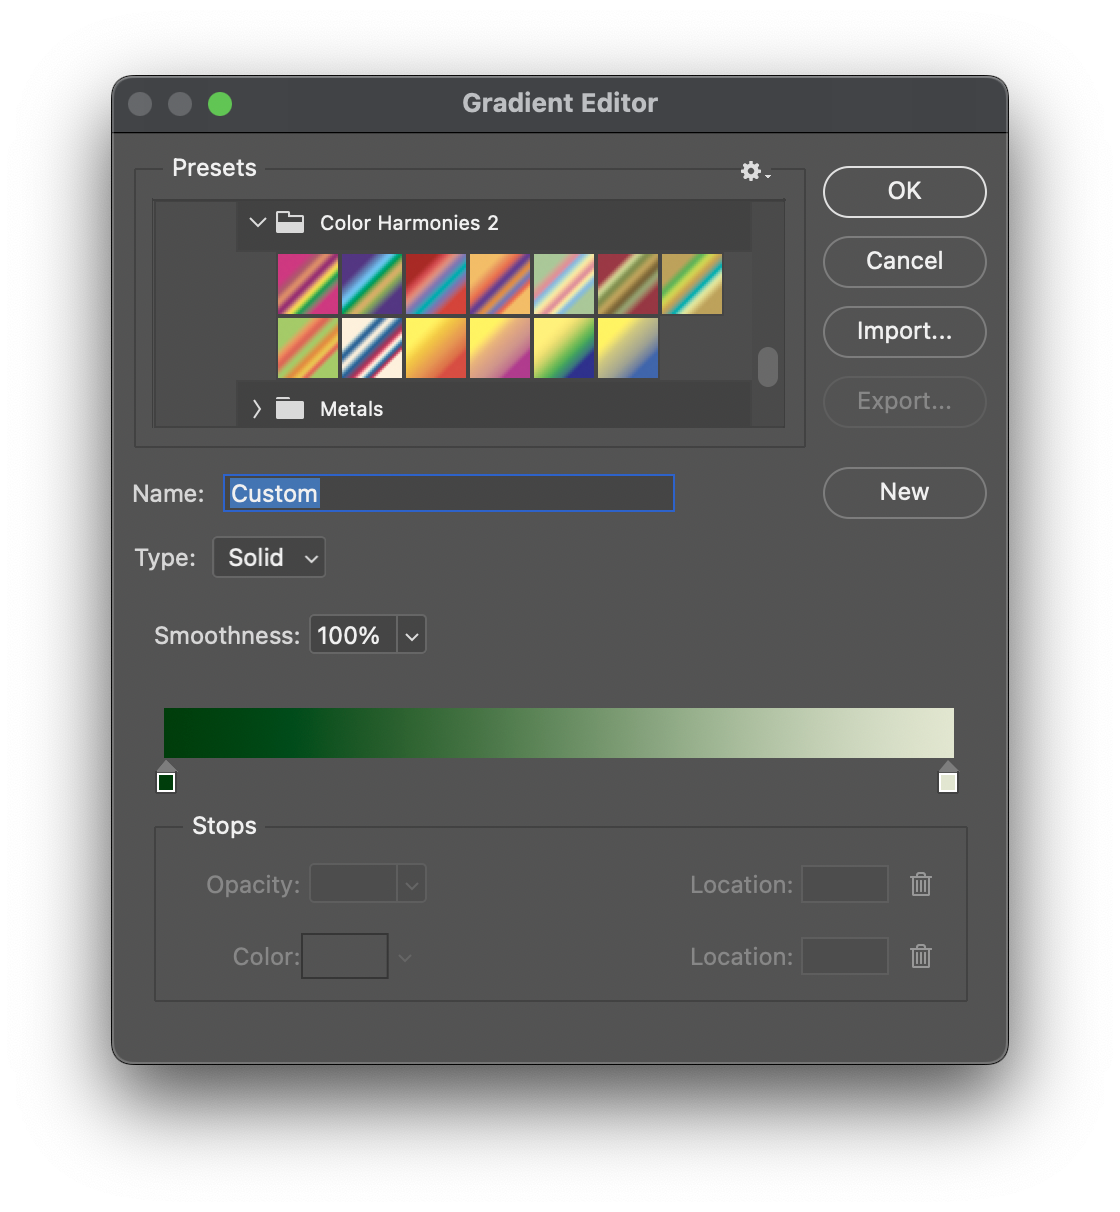The image size is (1120, 1212).
Task: Pick the red-white-blue striped preset
Action: 372,348
